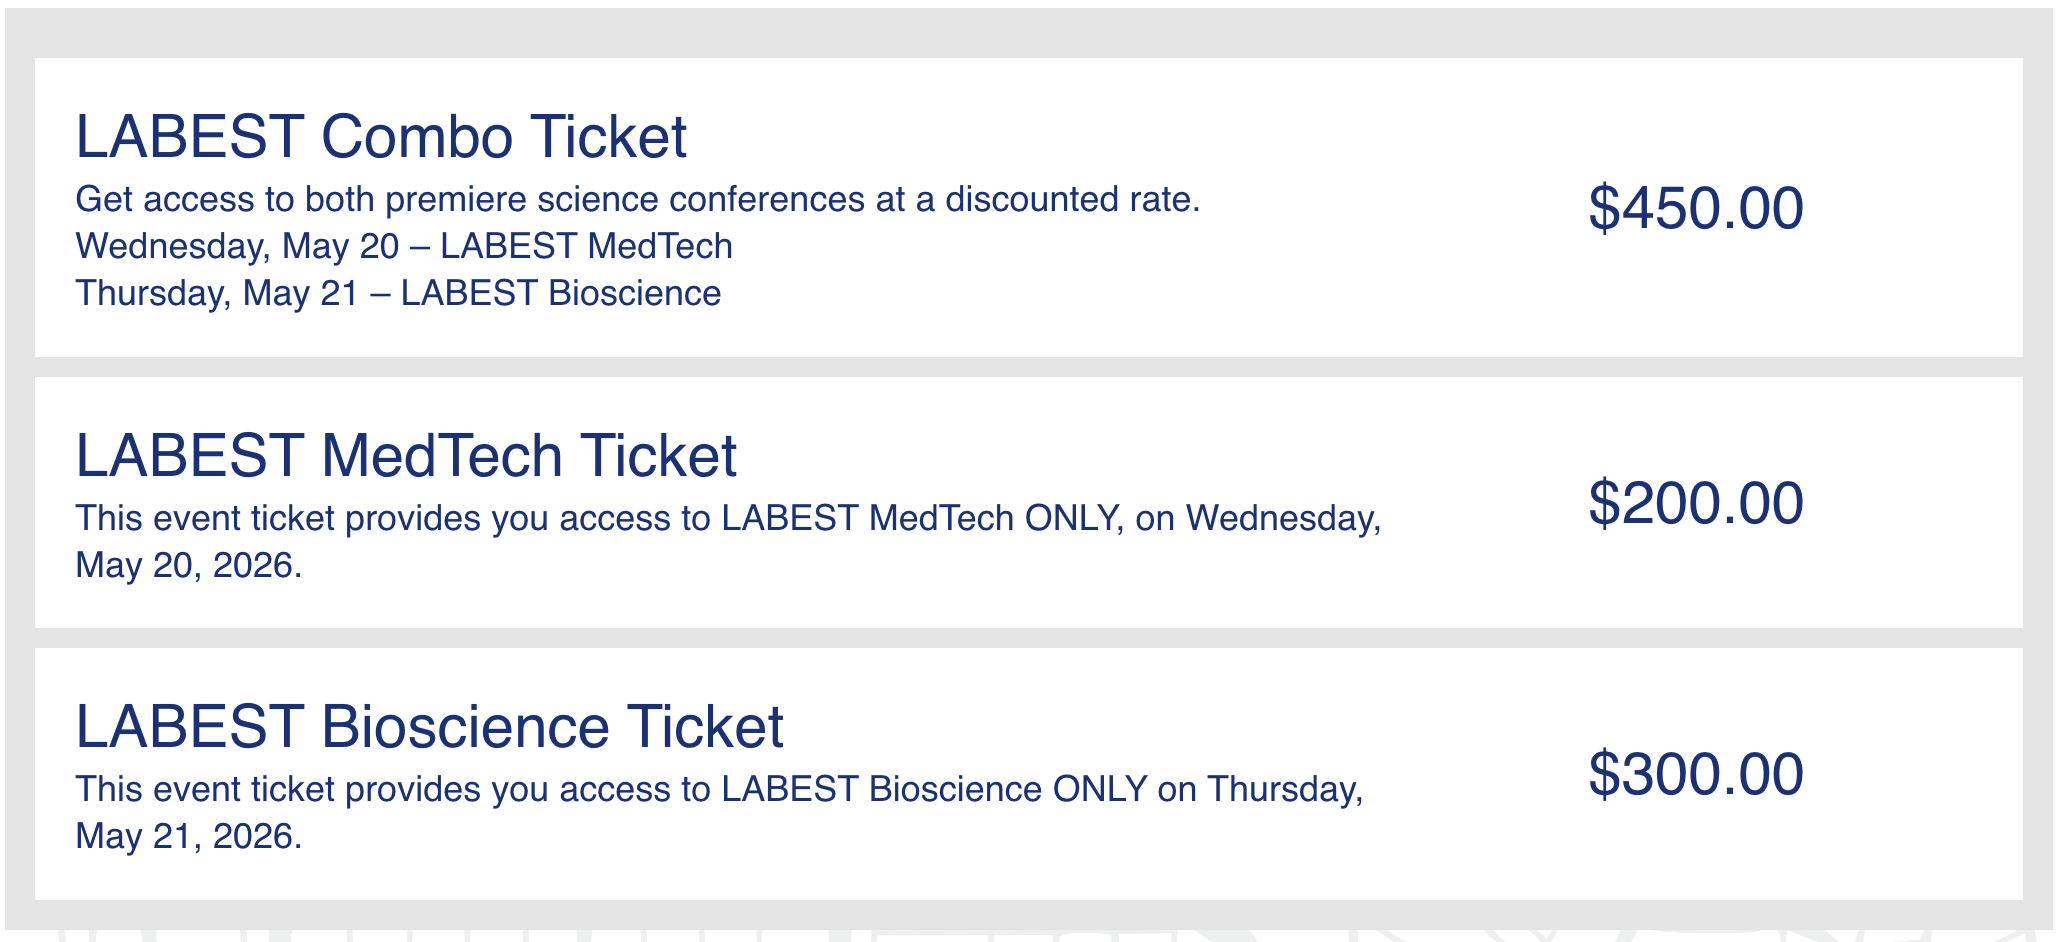Screen dimensions: 2056x942
Task: Select the Wednesday, May 20 MedTech line
Action: [x=404, y=245]
